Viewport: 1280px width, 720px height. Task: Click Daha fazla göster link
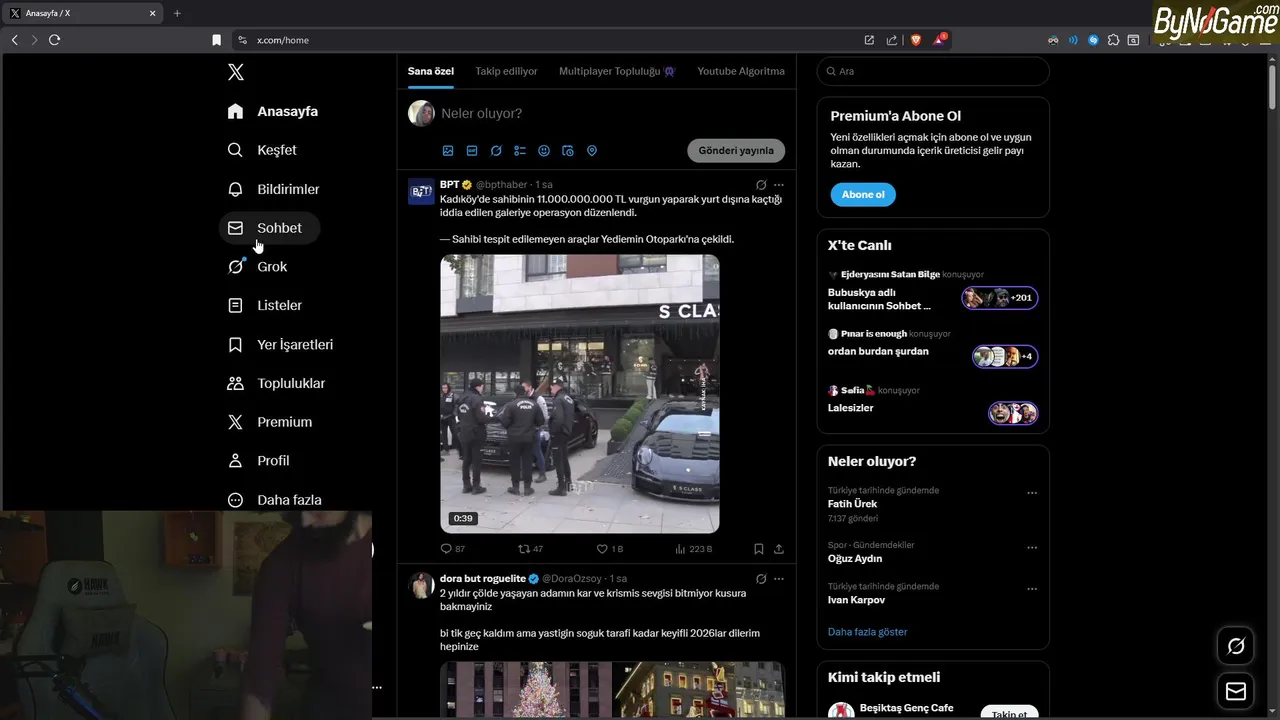(868, 632)
